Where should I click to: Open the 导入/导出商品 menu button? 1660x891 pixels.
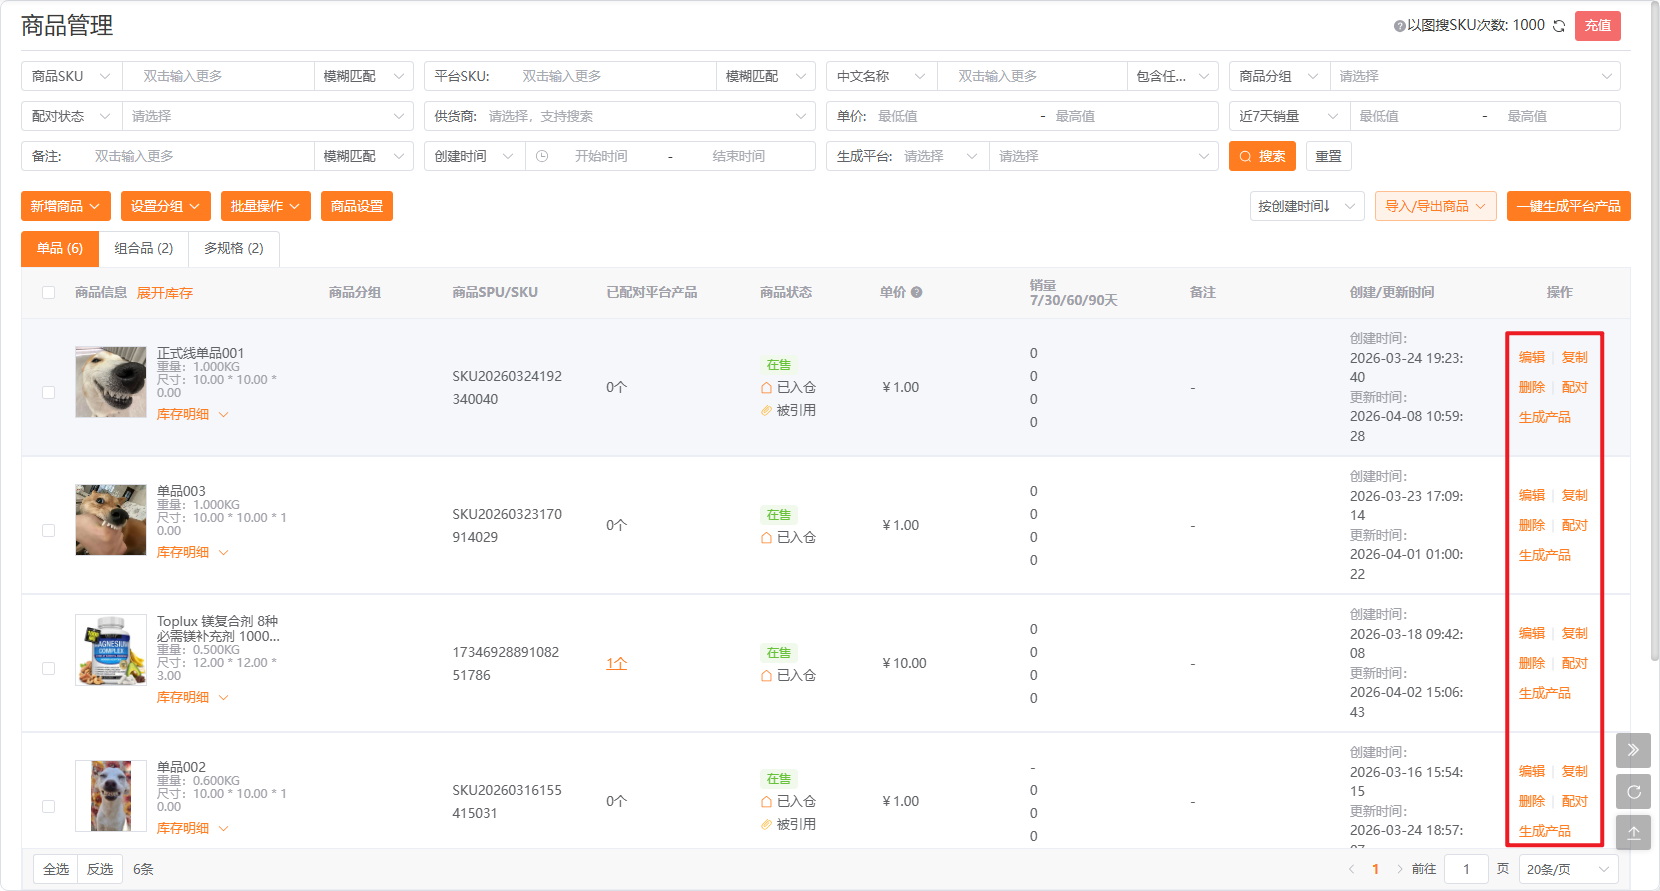[1436, 206]
